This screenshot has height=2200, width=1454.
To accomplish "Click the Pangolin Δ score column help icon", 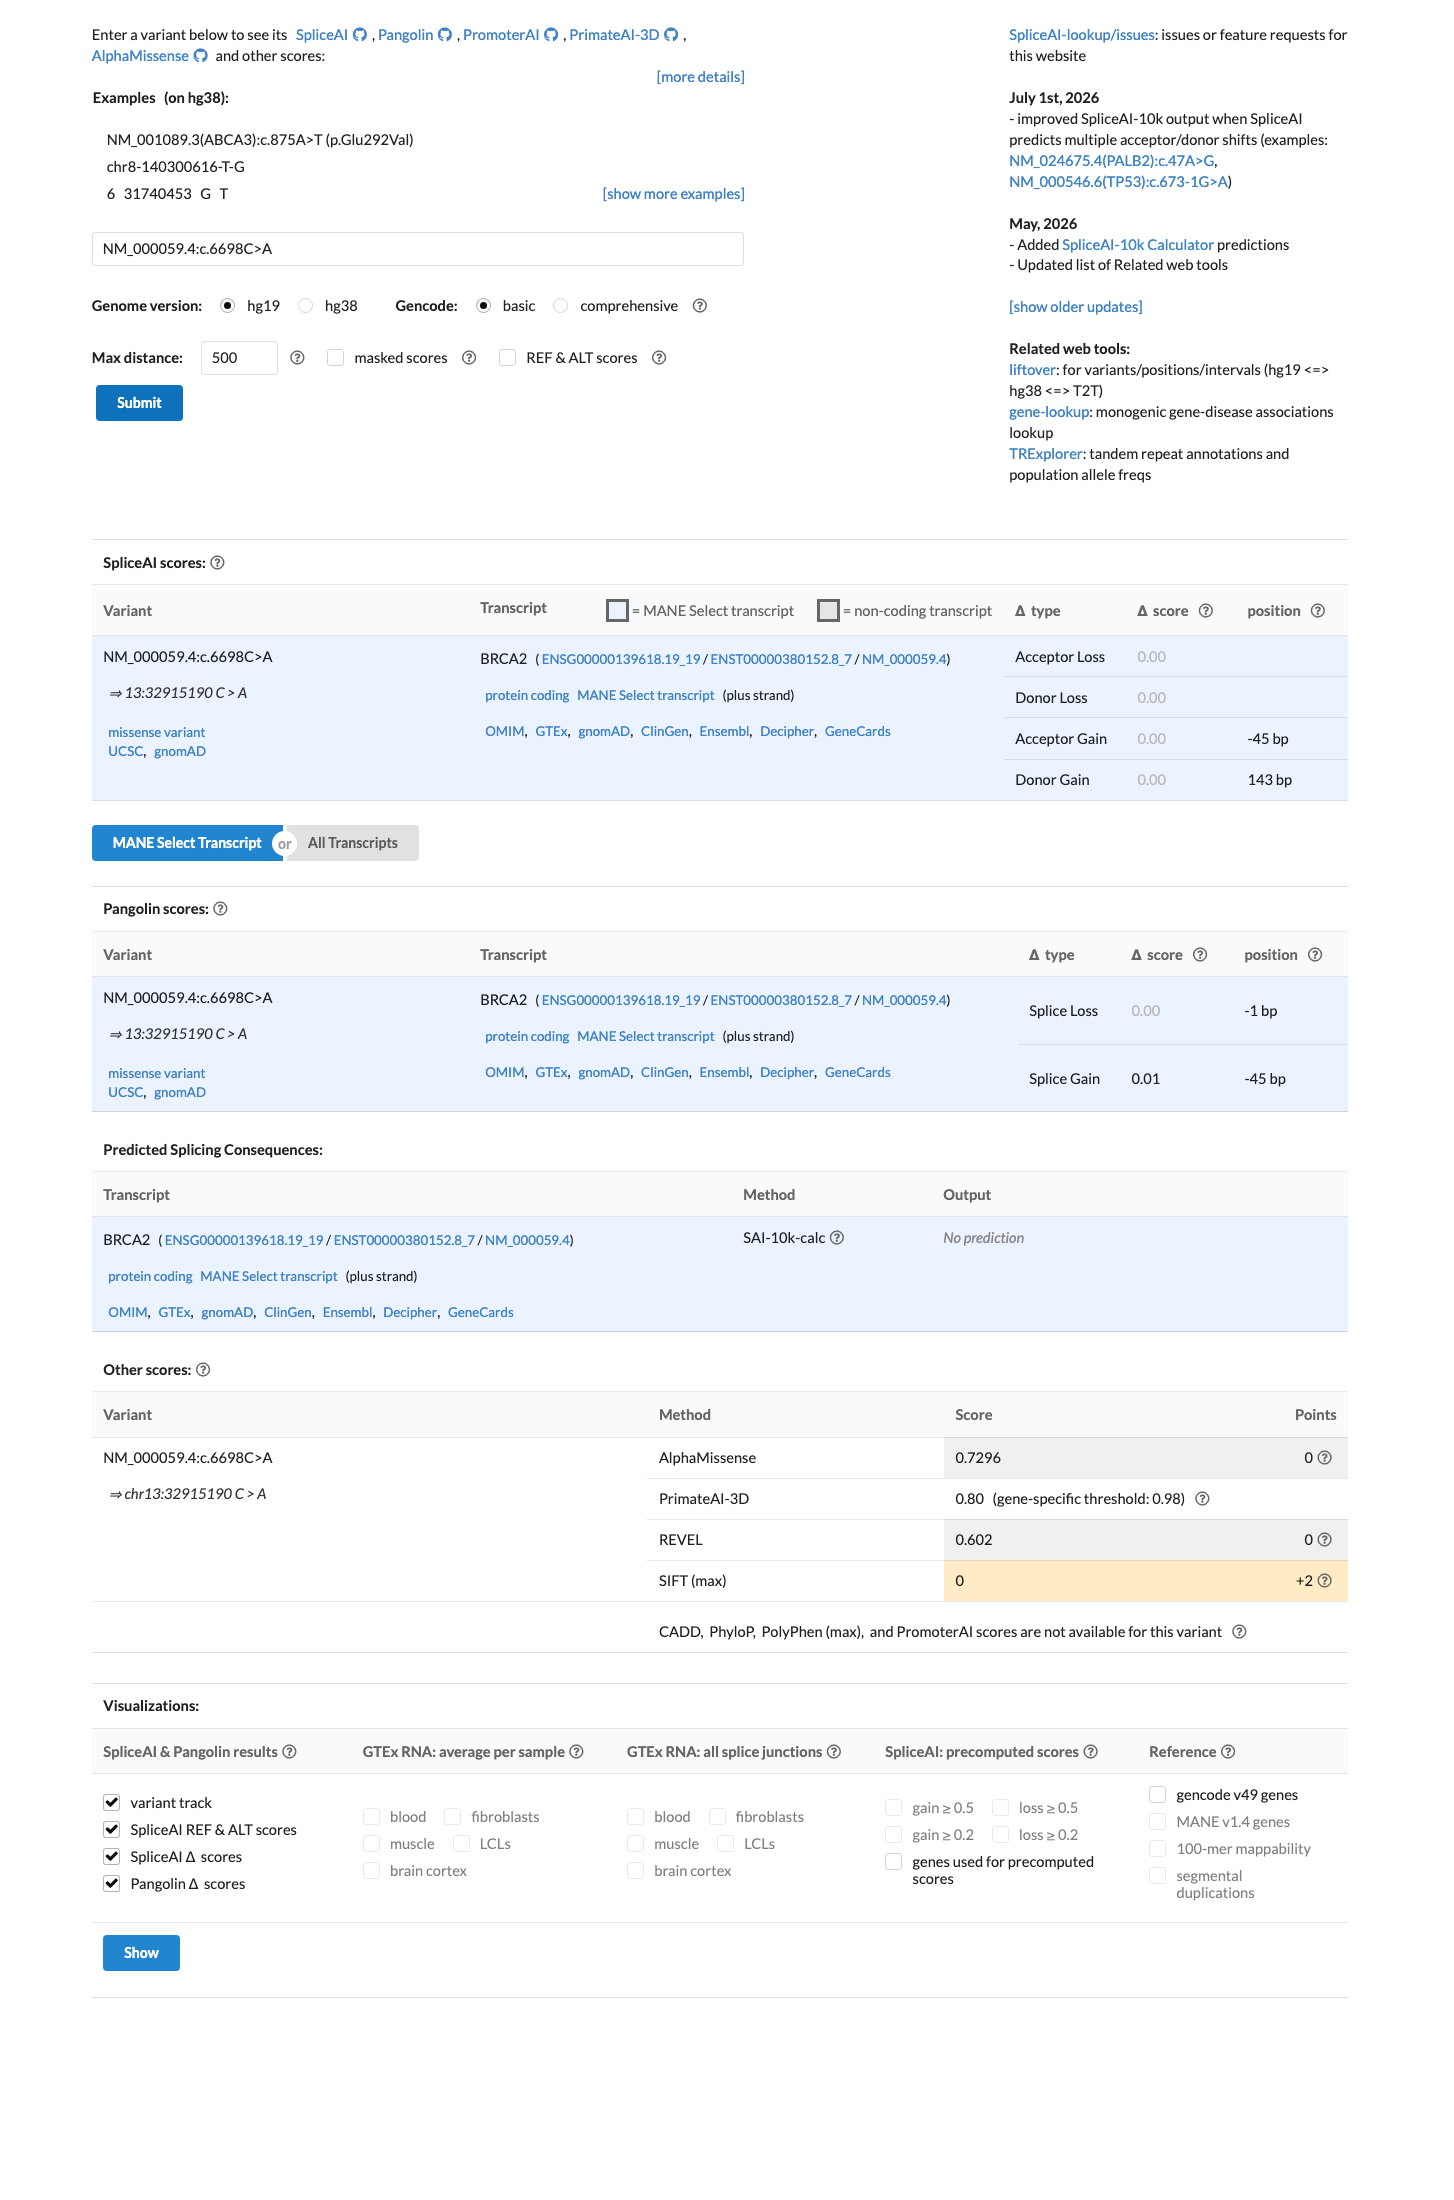I will [1200, 955].
